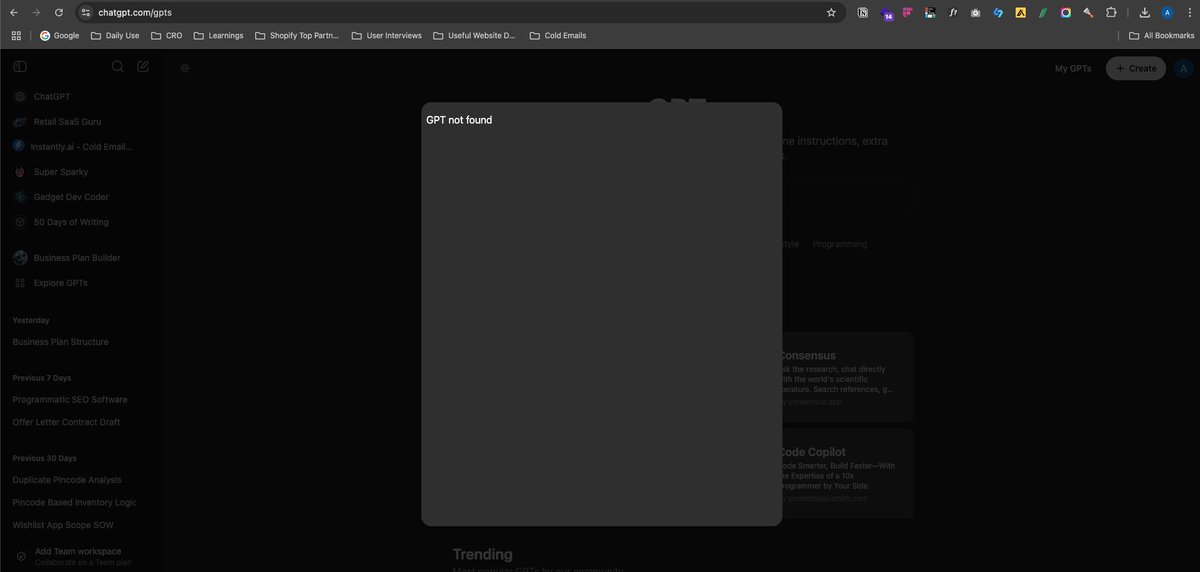Open the fx font extension icon
The height and width of the screenshot is (572, 1200).
[953, 13]
